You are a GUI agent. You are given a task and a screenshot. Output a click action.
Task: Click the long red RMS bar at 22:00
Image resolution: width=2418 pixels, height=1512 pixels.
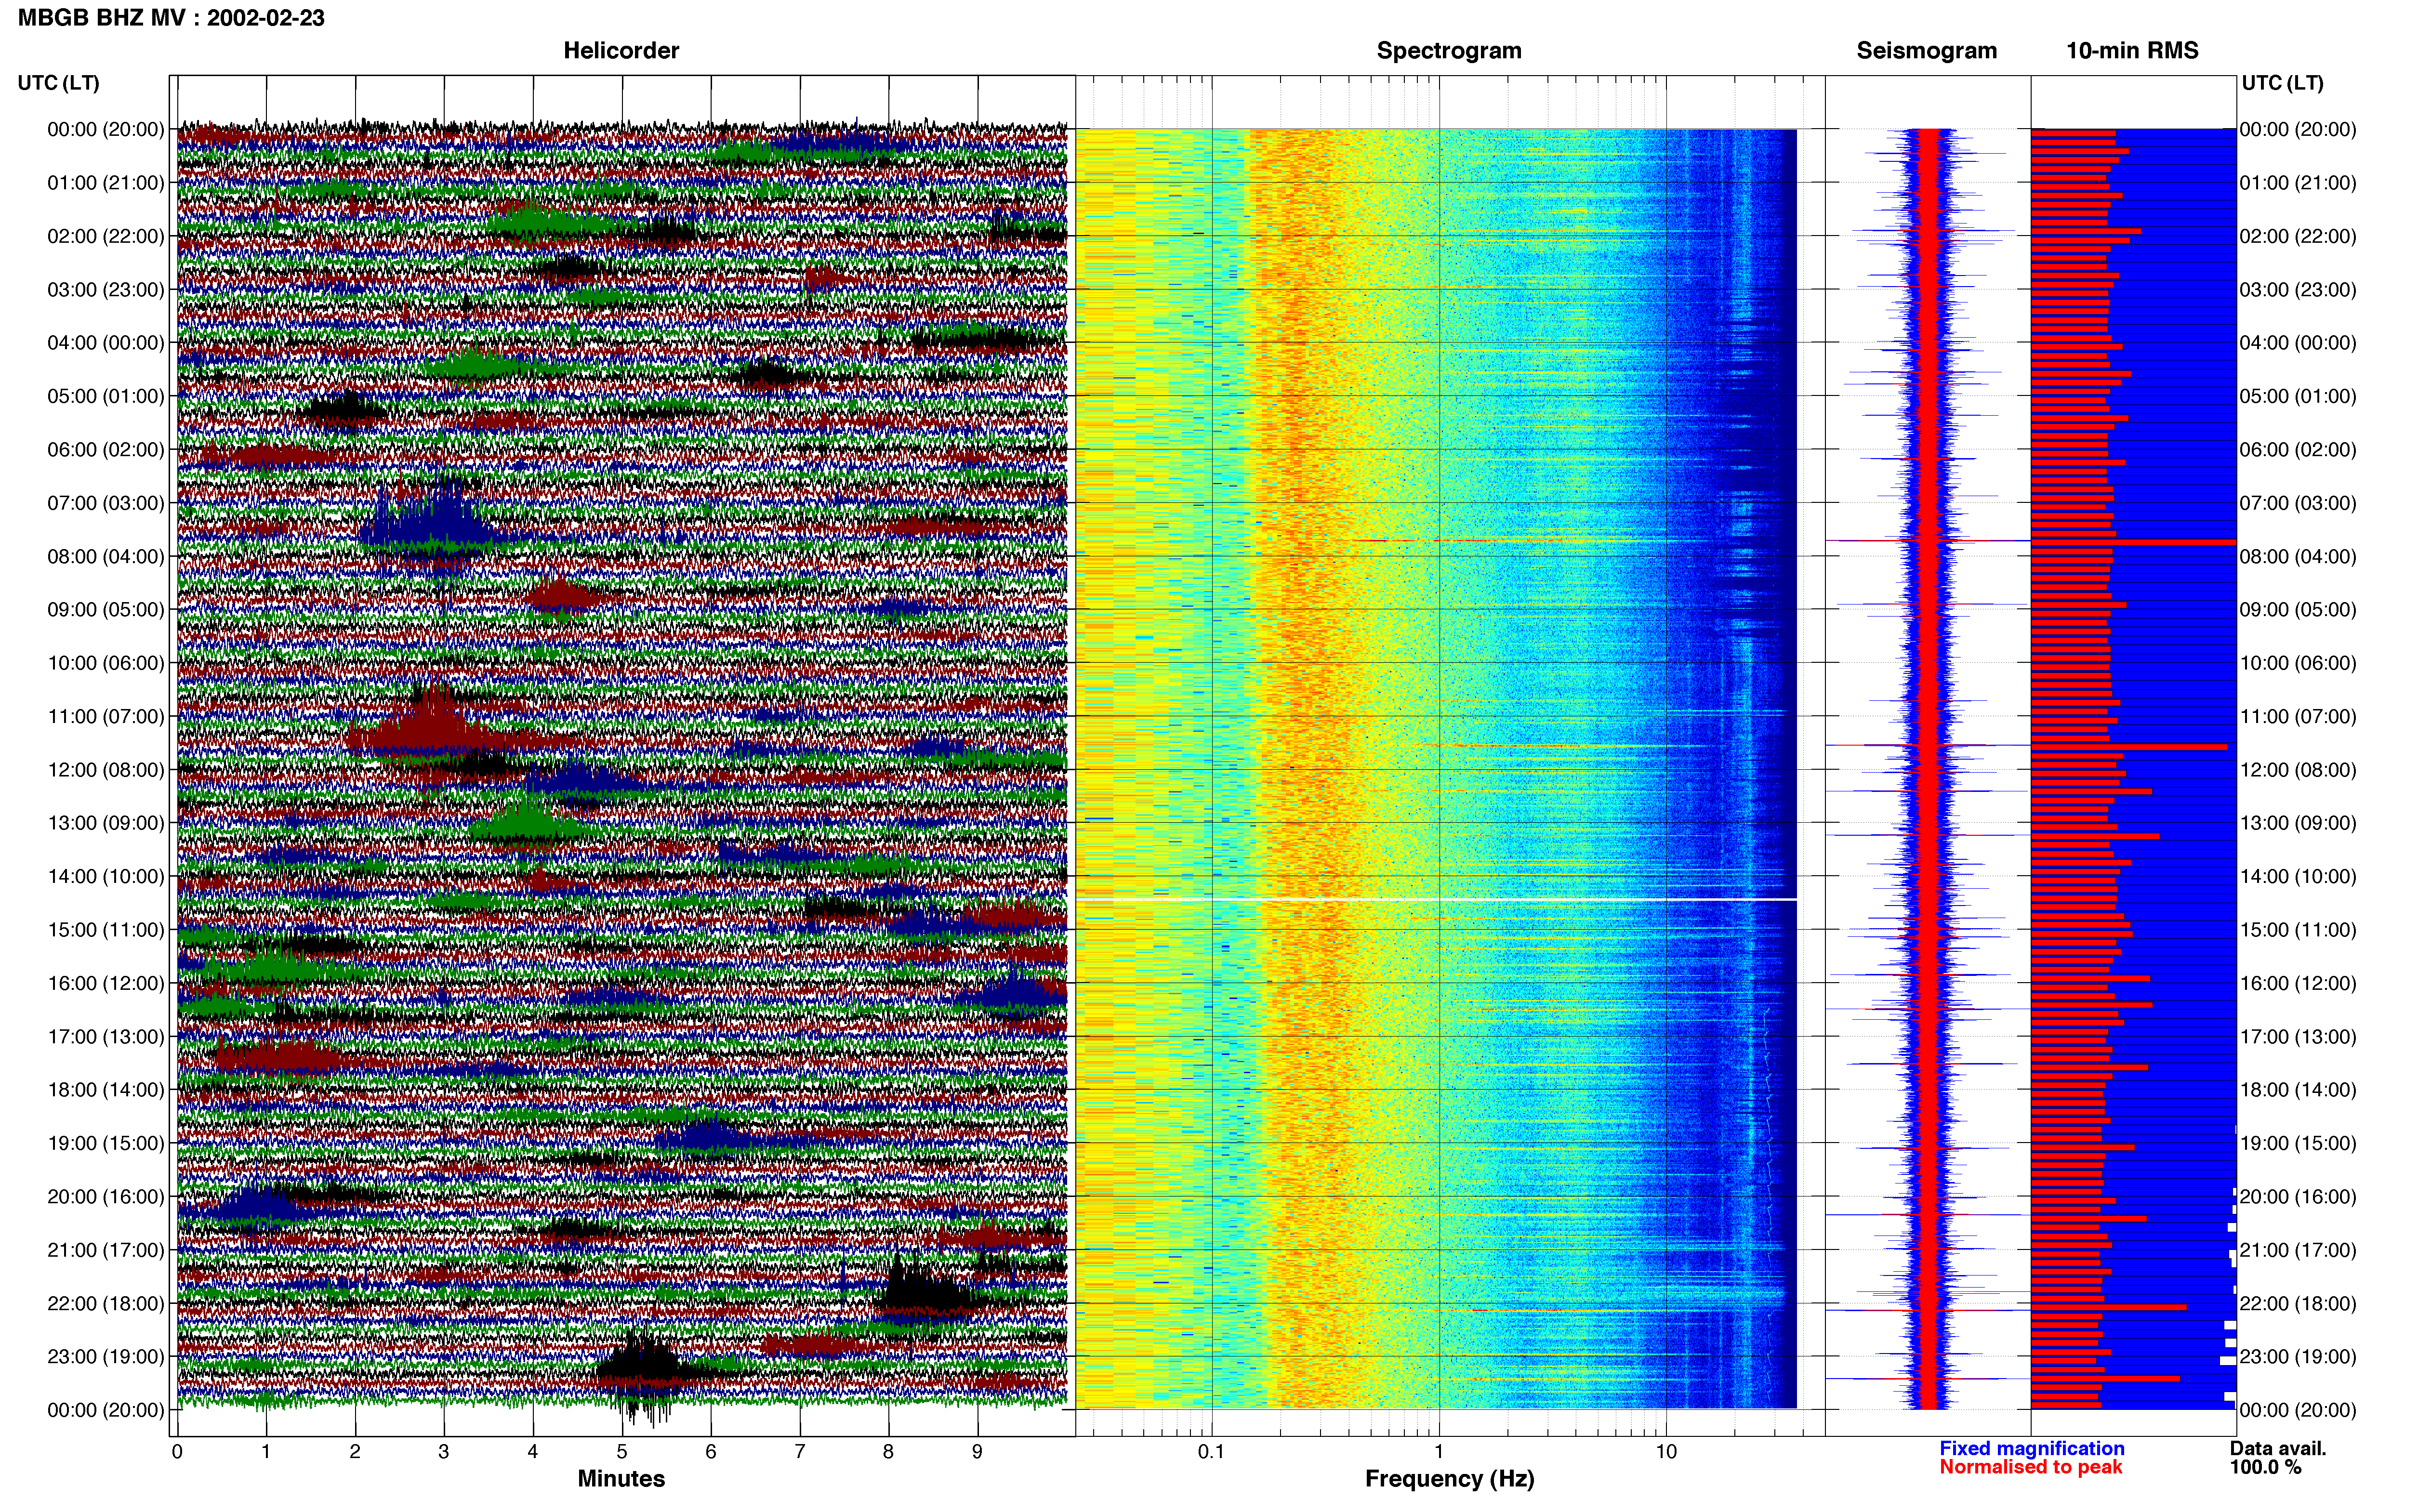pos(2108,1307)
